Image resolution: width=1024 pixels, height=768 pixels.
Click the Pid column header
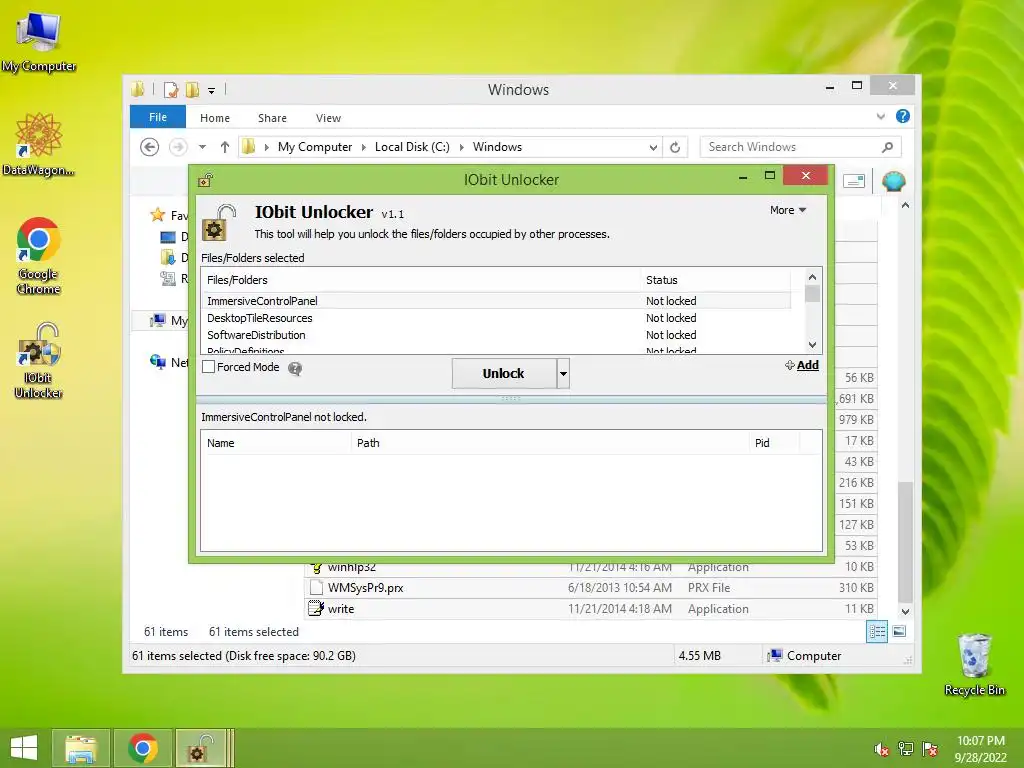[774, 443]
